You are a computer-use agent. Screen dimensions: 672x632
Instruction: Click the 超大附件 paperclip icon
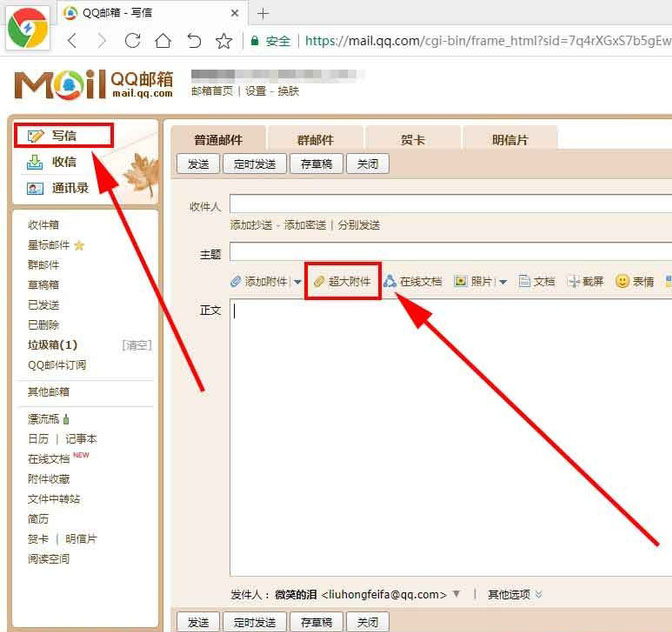(319, 281)
